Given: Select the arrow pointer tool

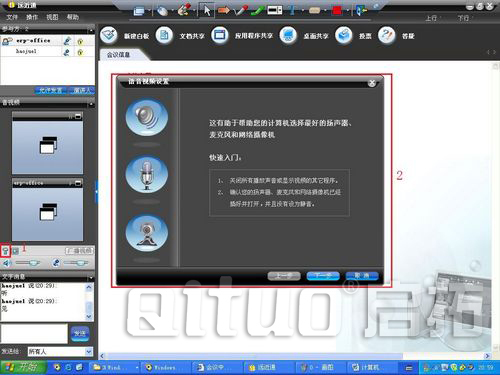Looking at the screenshot, I should 207,10.
